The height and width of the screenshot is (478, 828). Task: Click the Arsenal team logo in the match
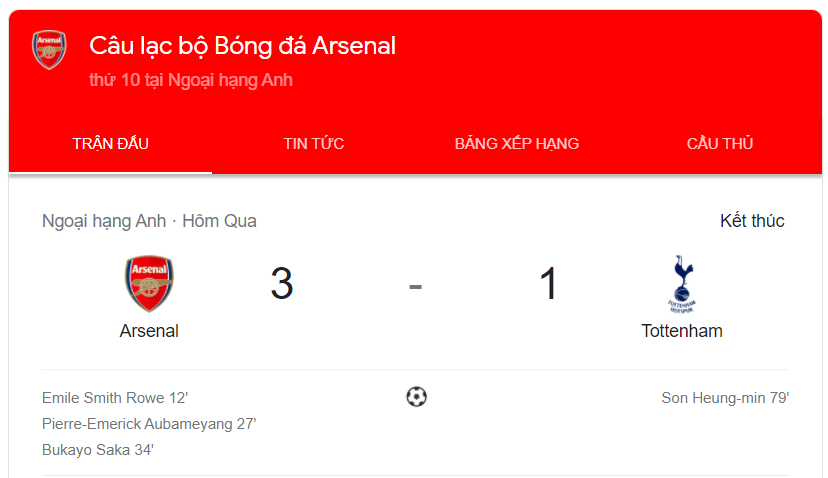click(x=149, y=284)
